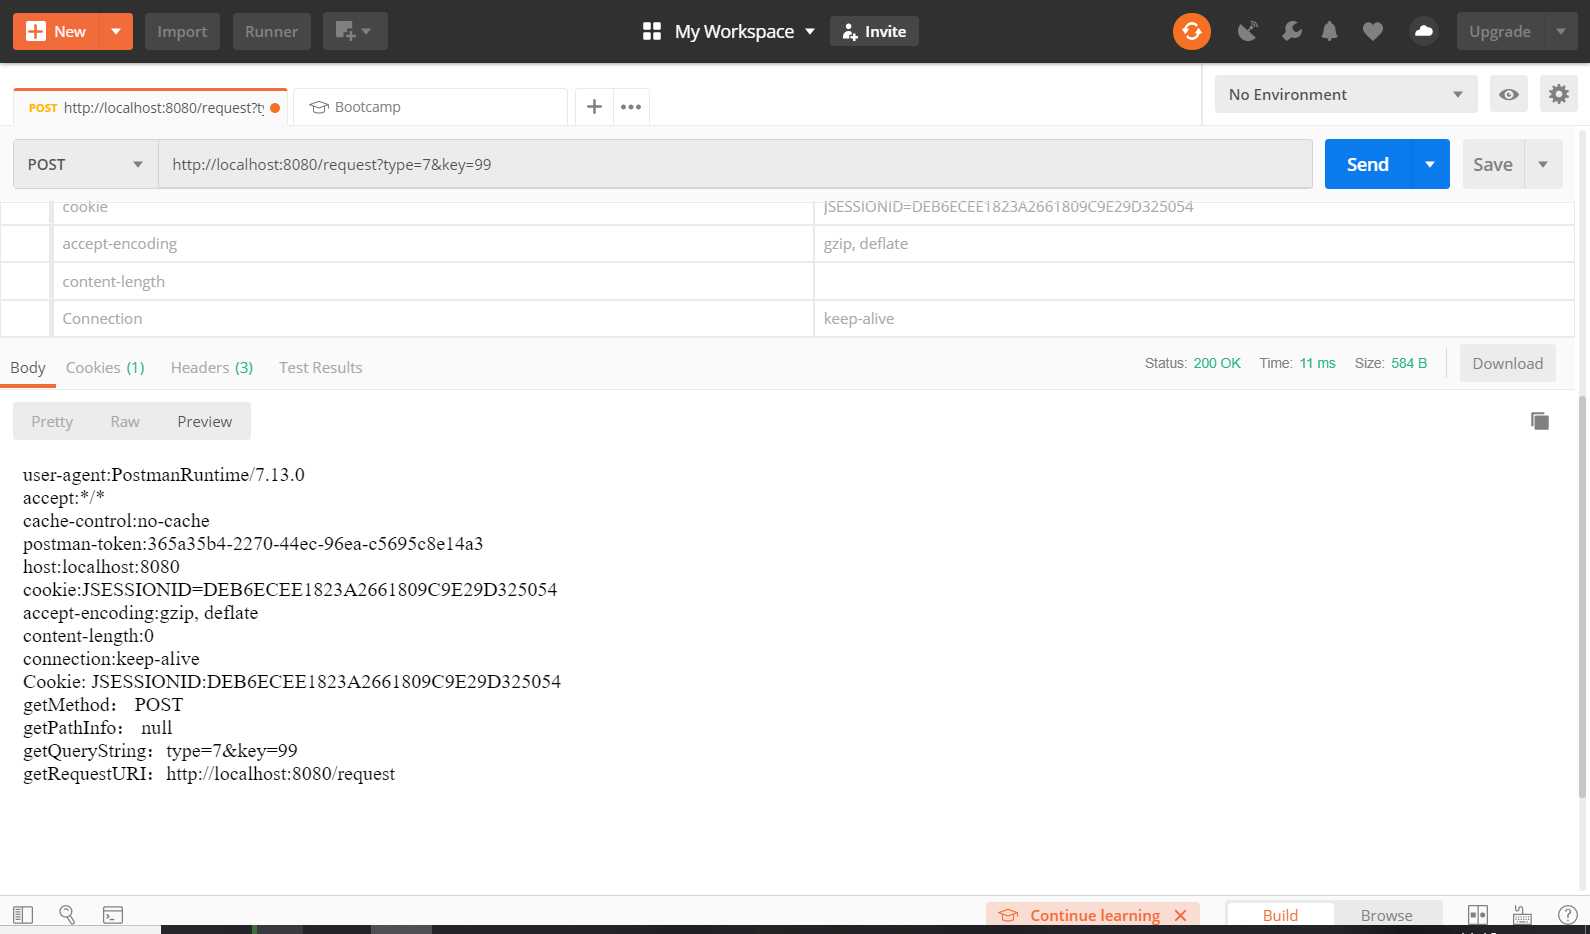This screenshot has height=934, width=1590.
Task: Click the New request plus icon
Action: click(35, 31)
